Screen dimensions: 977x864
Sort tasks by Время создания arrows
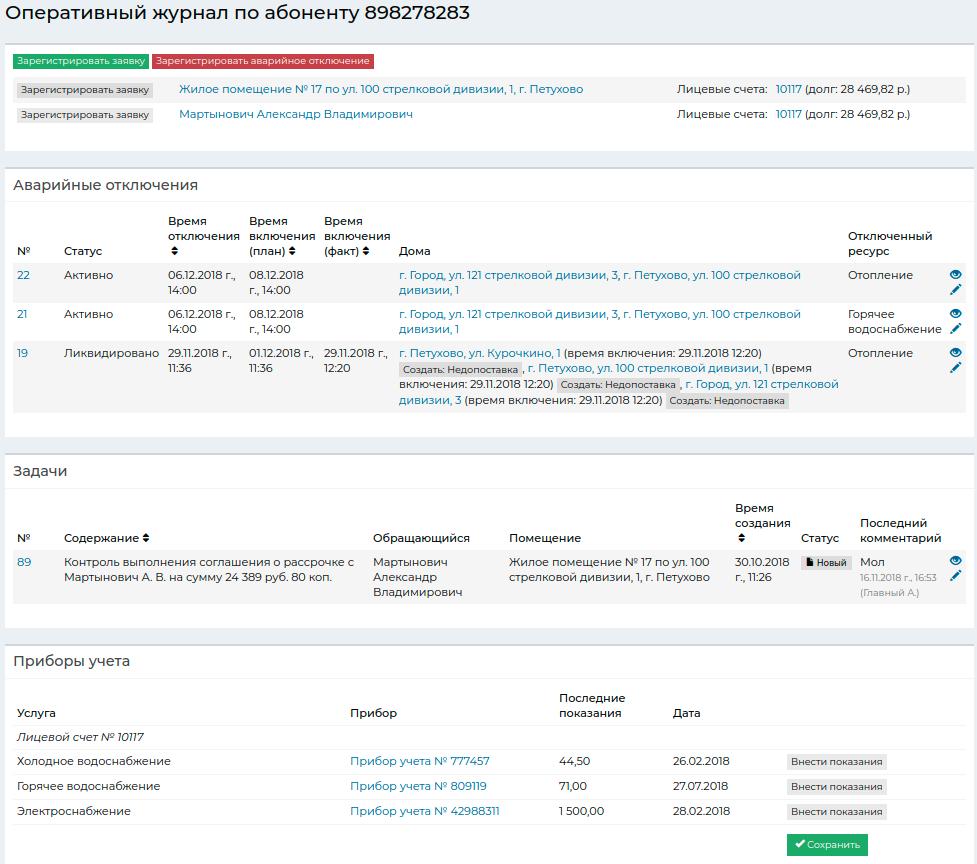(741, 538)
